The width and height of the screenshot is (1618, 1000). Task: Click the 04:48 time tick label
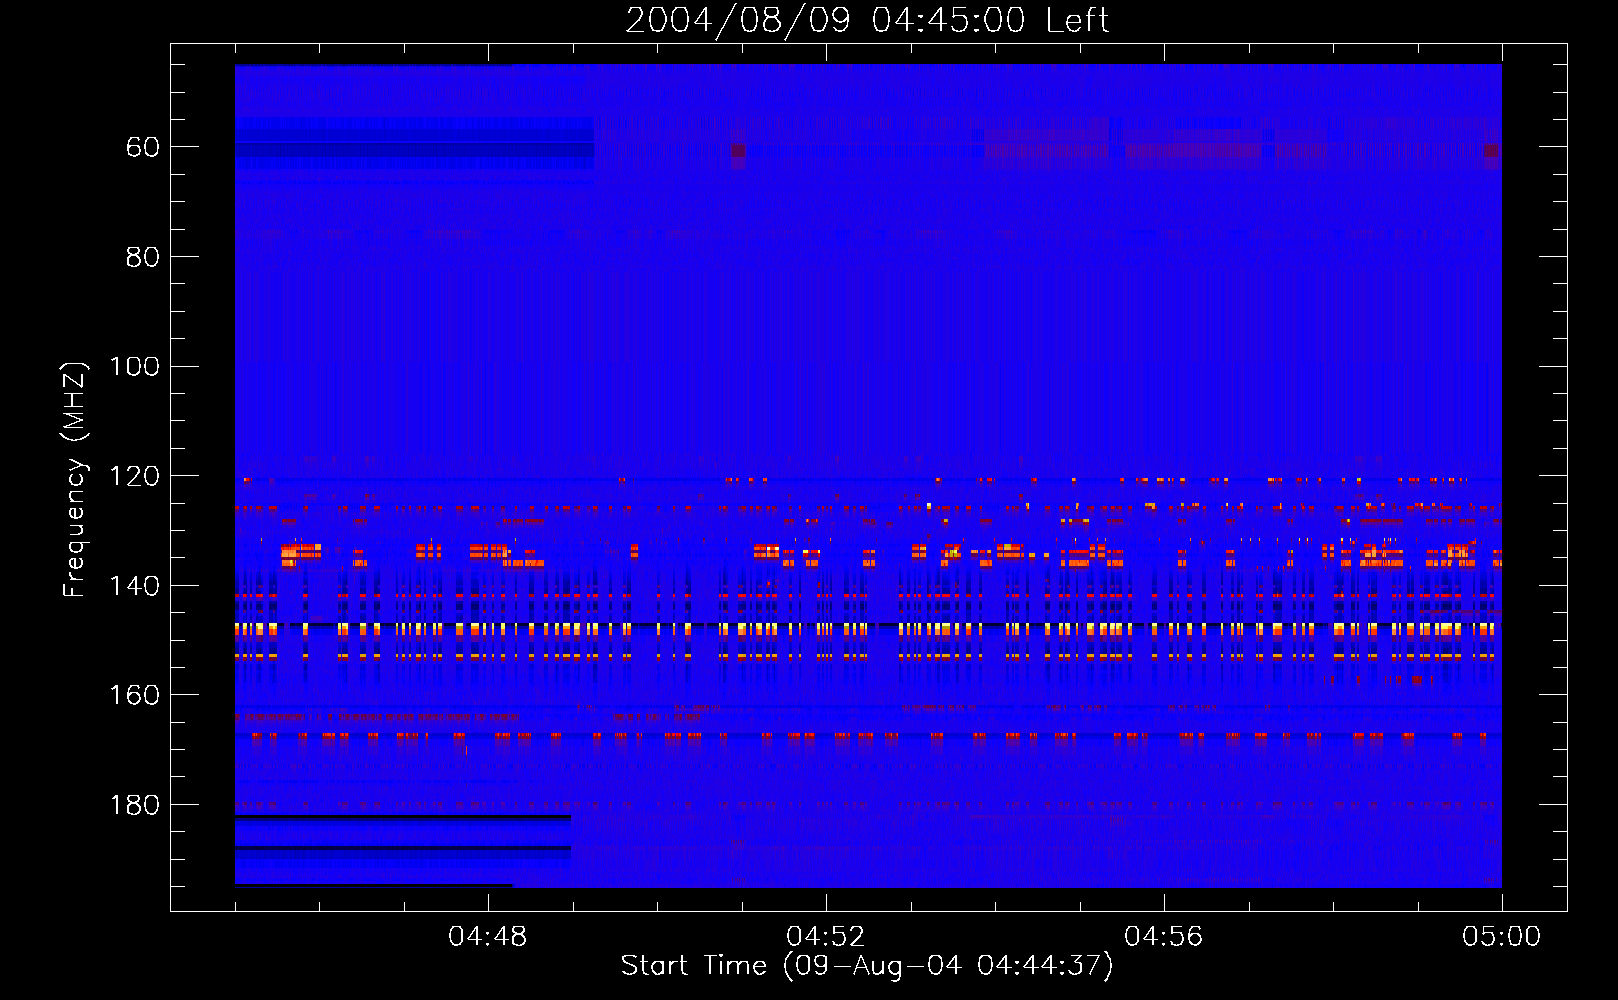coord(487,937)
